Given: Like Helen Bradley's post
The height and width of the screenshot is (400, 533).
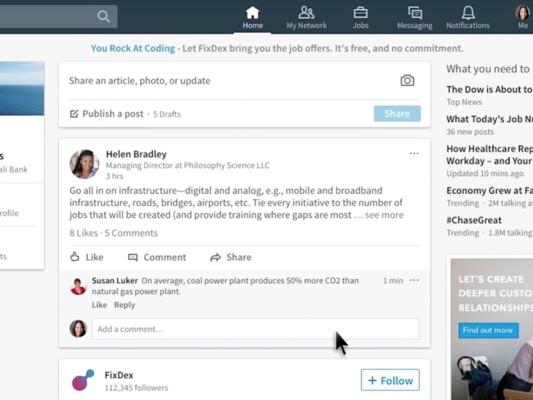Looking at the screenshot, I should pyautogui.click(x=87, y=257).
